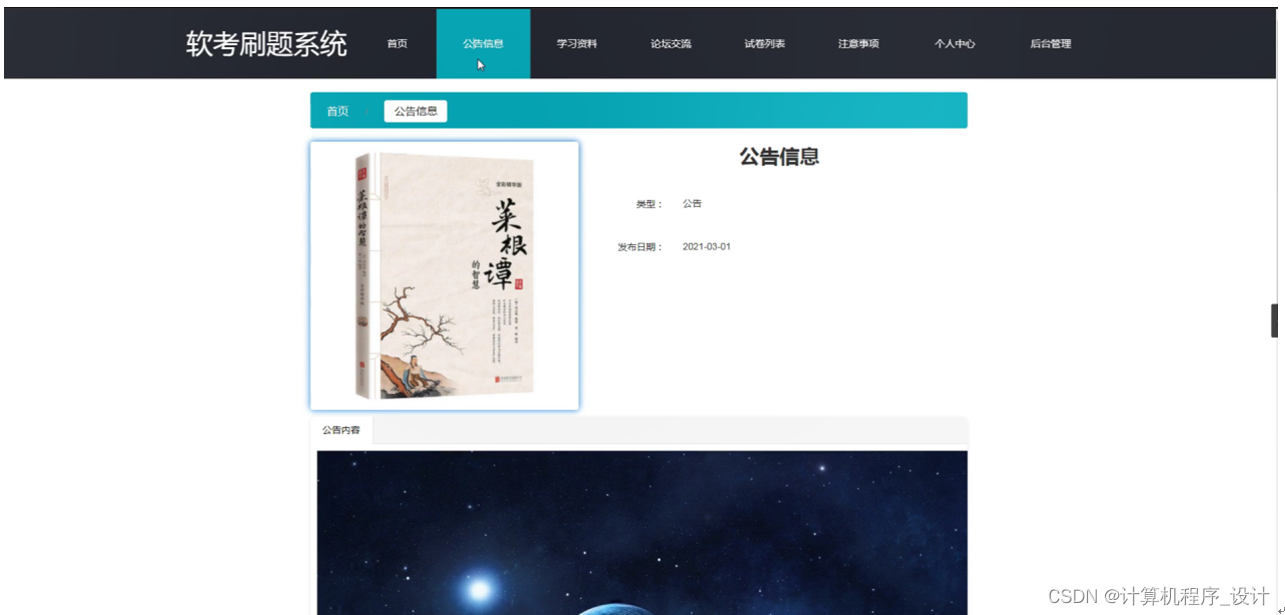Click the 公告信息 heading text
The width and height of the screenshot is (1285, 615).
(x=779, y=156)
